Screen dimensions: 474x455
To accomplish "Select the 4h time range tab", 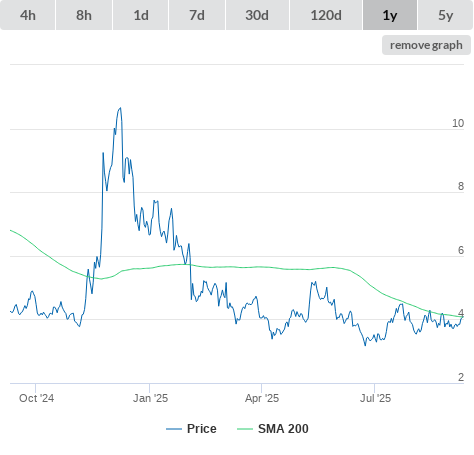I will (28, 15).
